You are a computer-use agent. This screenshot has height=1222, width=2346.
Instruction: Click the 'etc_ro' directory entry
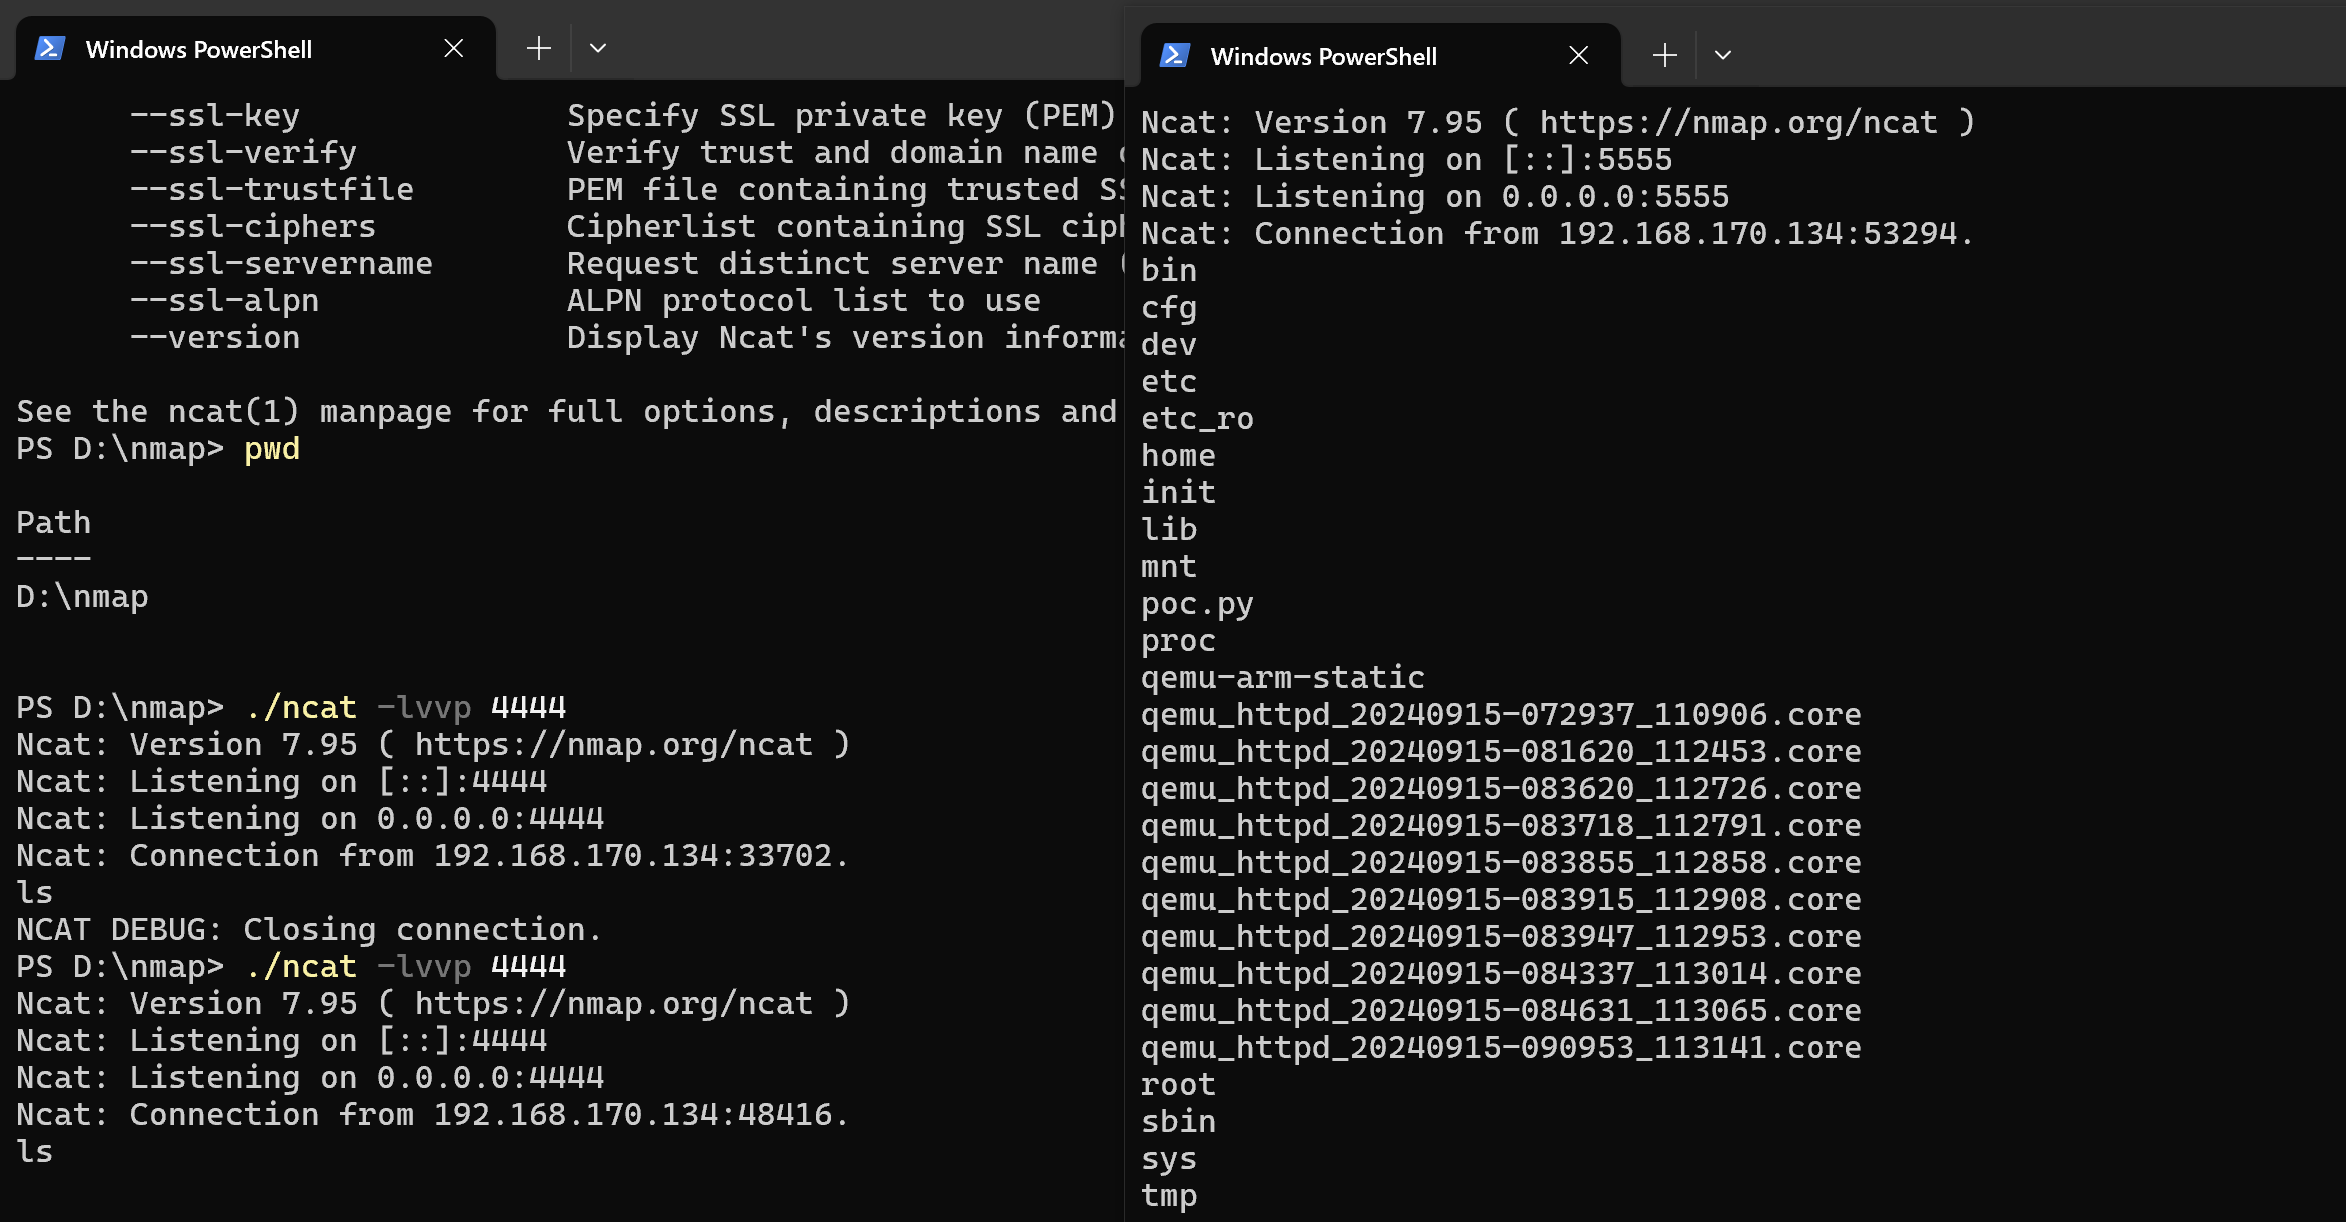(1197, 418)
